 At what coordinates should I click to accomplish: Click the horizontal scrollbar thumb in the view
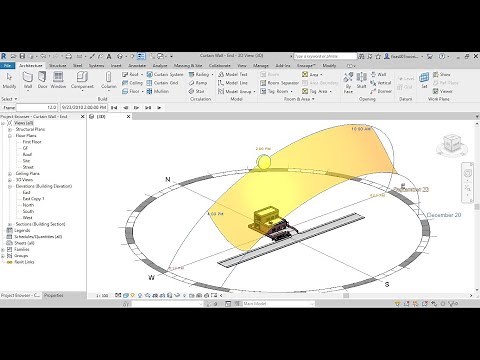[346, 295]
